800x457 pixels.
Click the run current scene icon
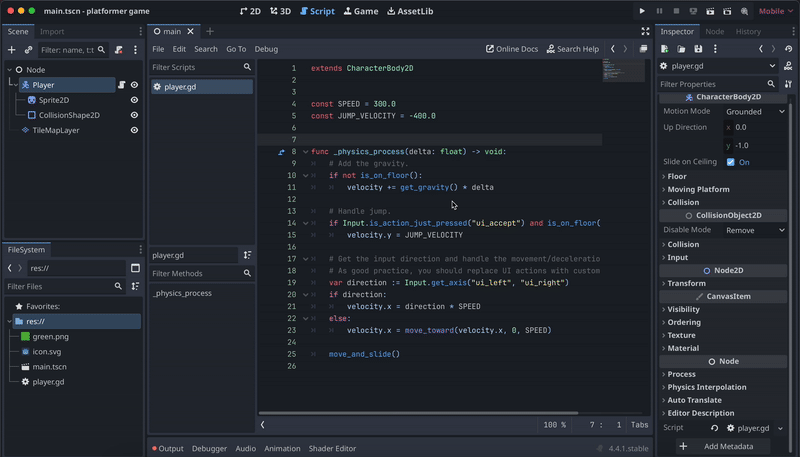(709, 11)
